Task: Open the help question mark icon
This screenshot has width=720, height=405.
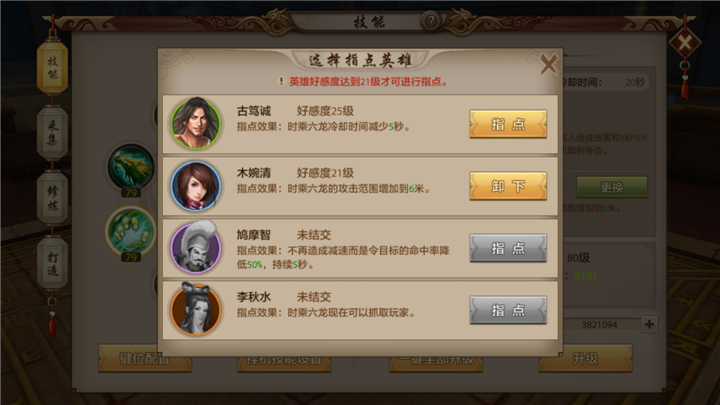Action: click(431, 21)
